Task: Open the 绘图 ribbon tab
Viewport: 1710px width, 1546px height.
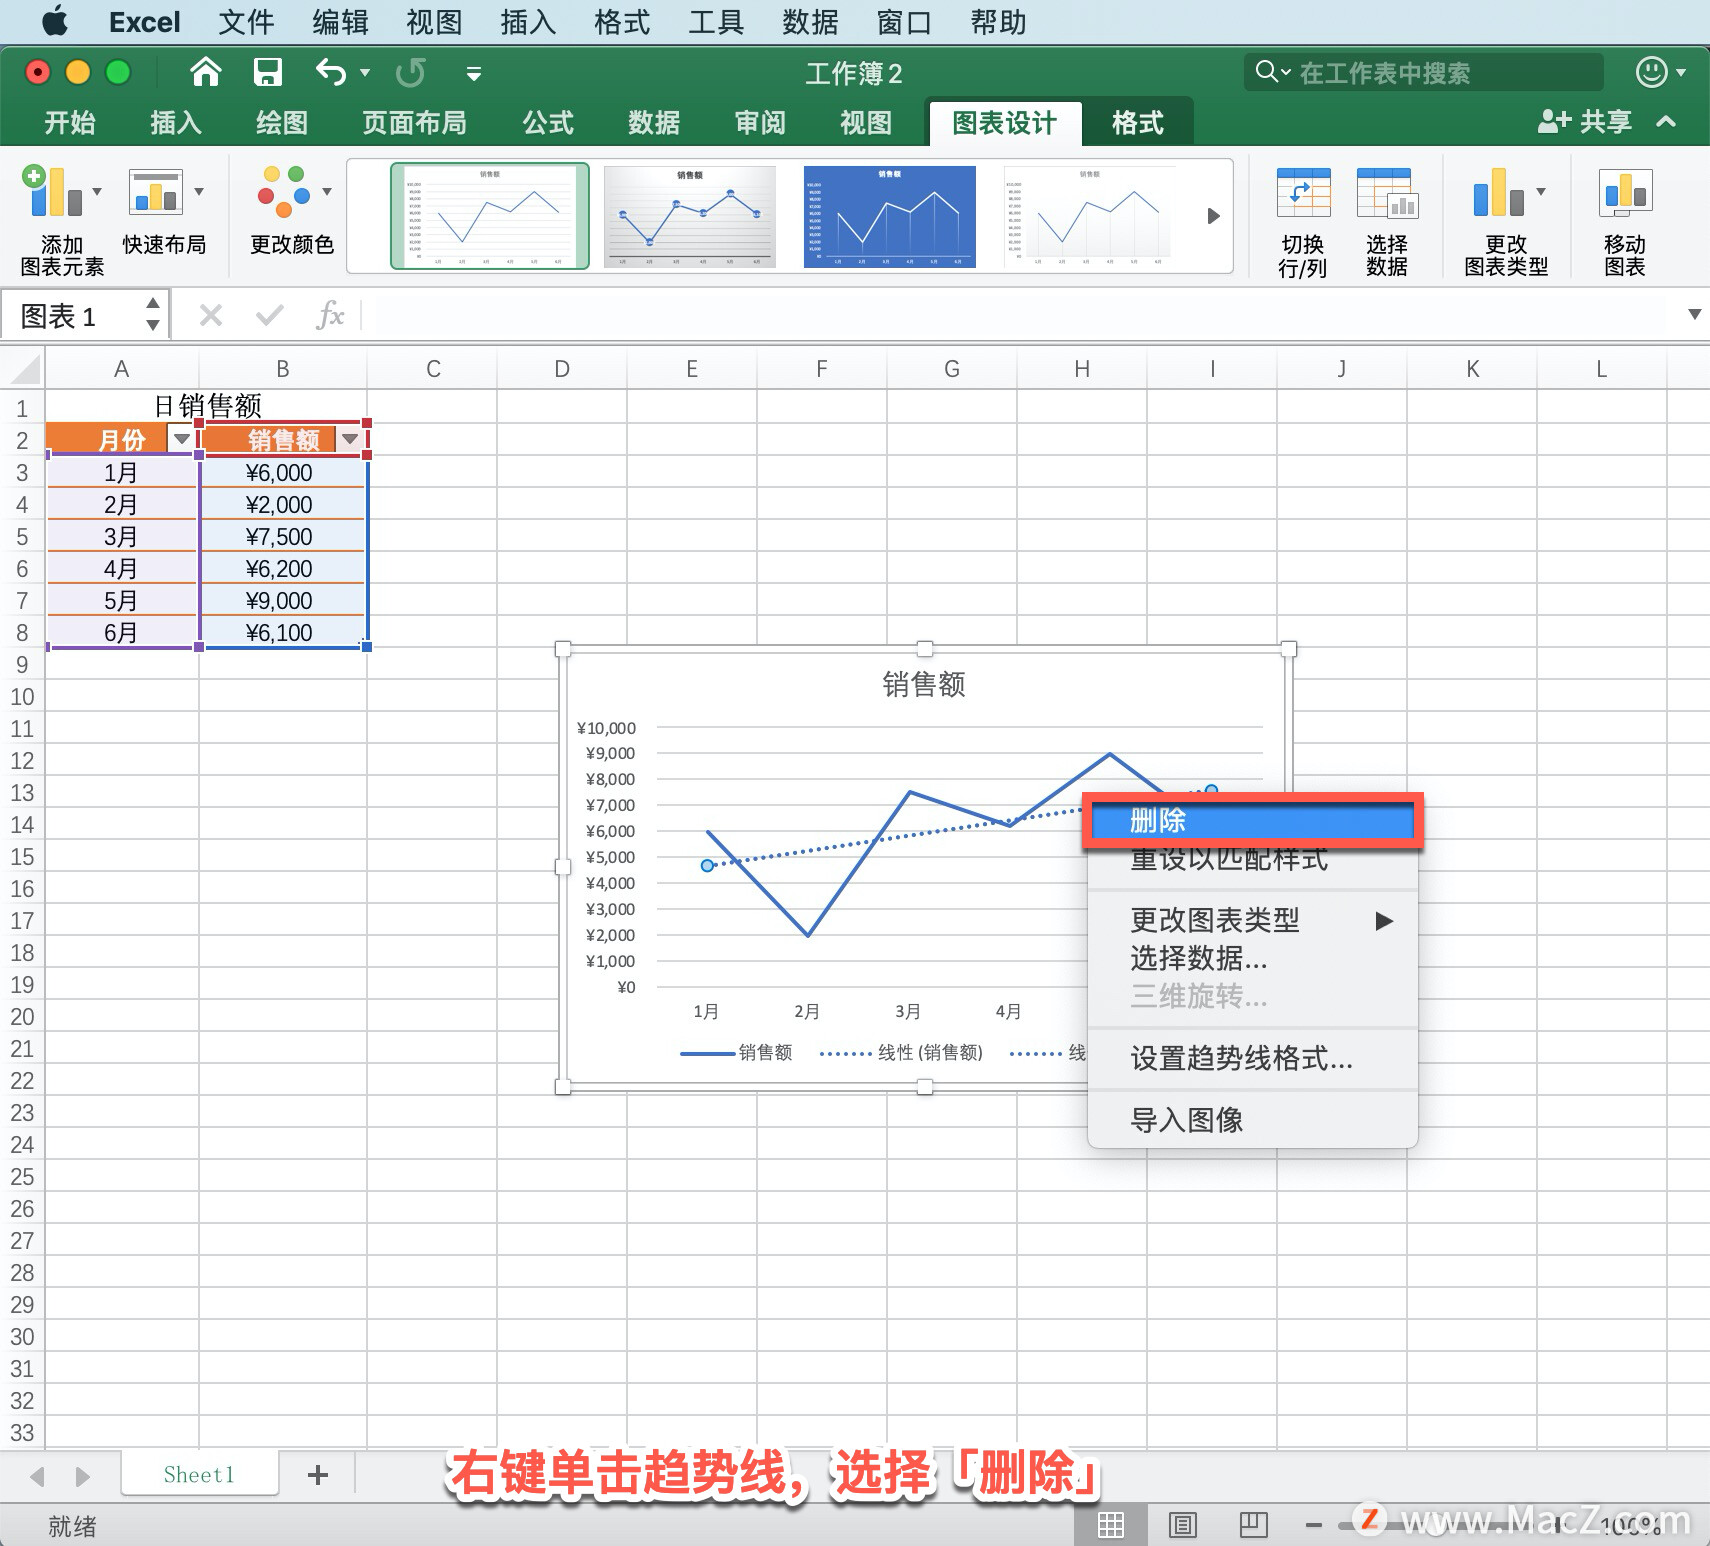Action: coord(282,123)
